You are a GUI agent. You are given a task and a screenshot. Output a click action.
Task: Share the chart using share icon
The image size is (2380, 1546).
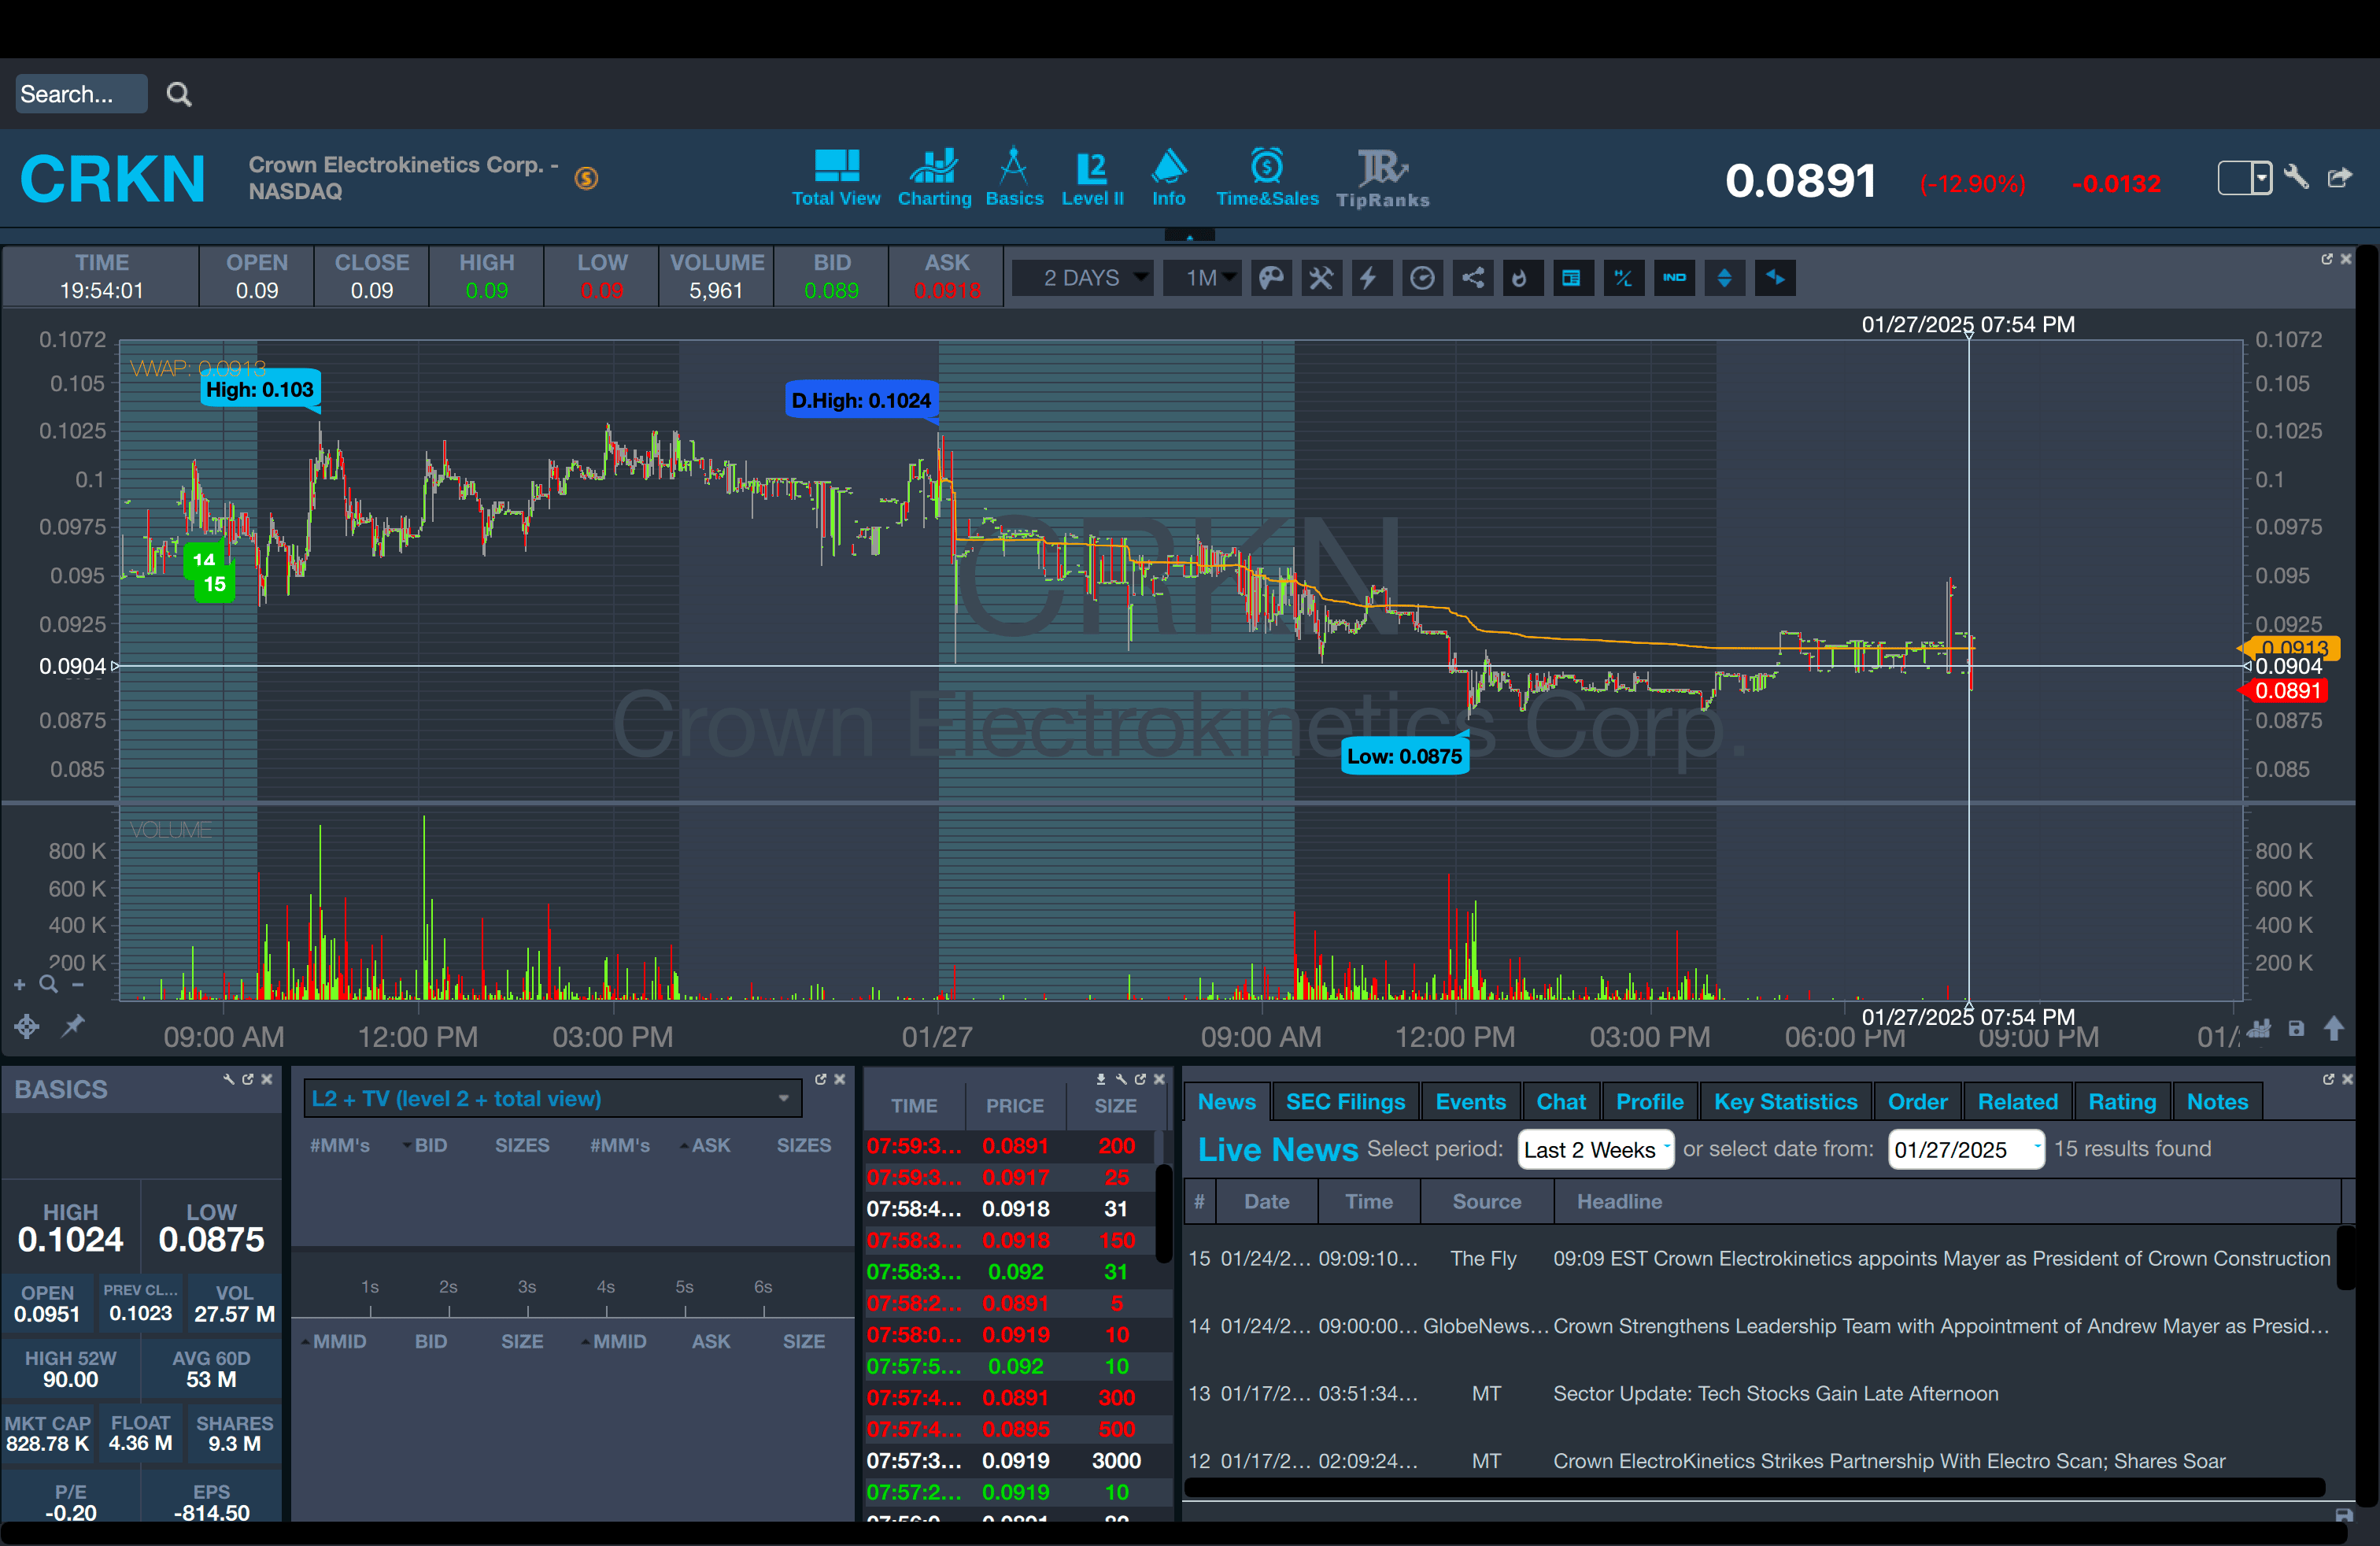[x=1473, y=278]
